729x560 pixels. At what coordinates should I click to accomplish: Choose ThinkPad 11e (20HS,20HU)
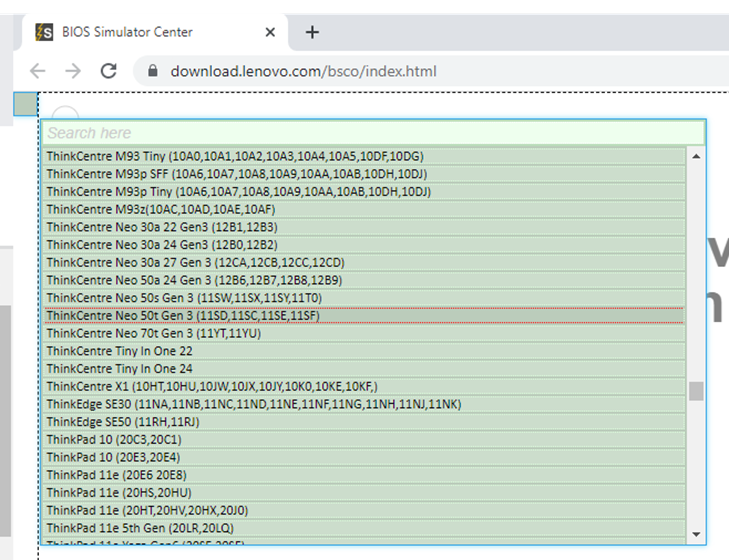tap(364, 492)
